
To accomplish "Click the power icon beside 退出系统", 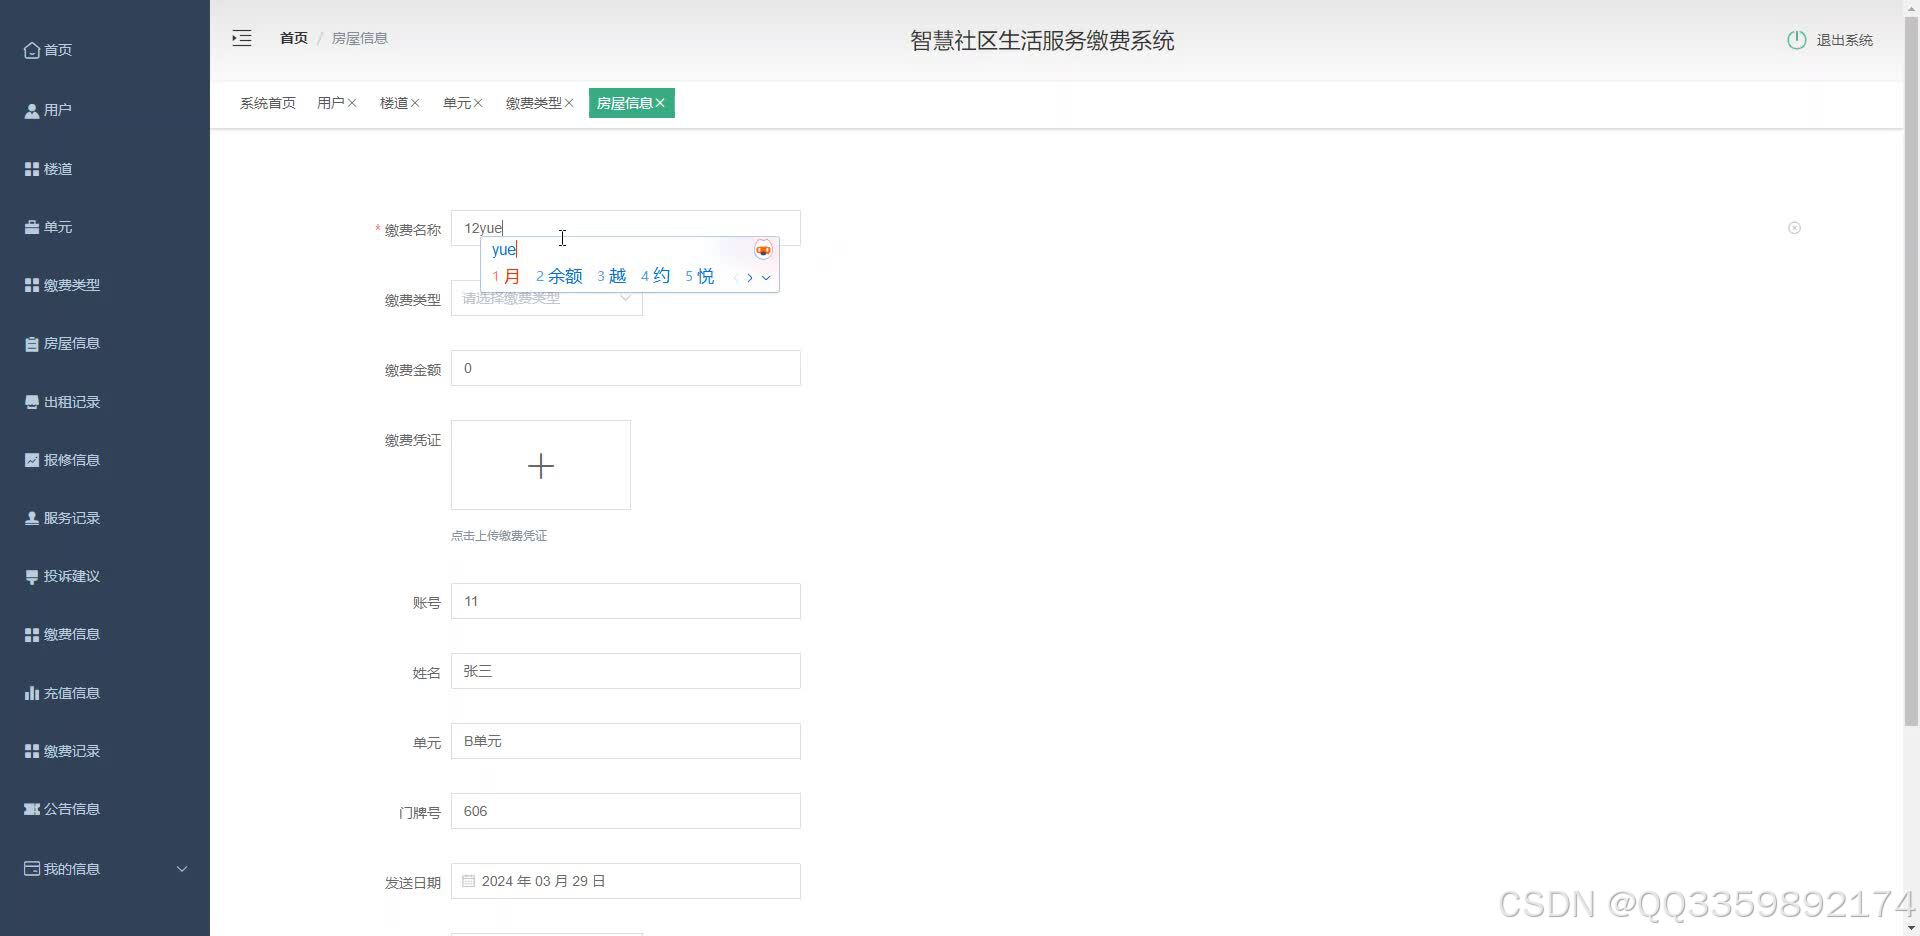I will pyautogui.click(x=1796, y=40).
